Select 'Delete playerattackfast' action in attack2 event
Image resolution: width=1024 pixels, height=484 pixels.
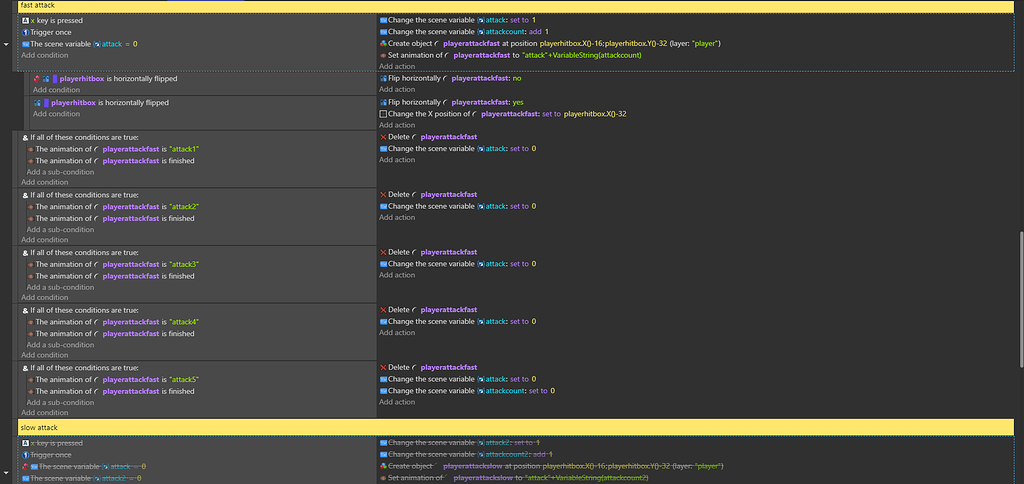(x=428, y=195)
